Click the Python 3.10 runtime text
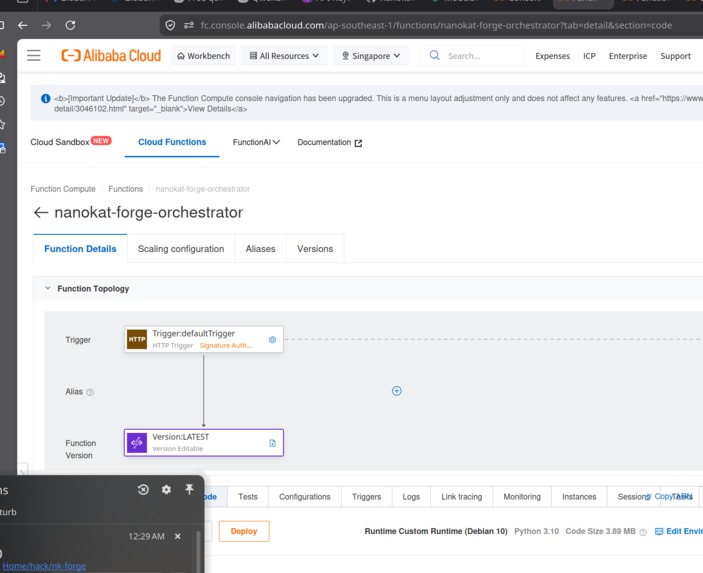The image size is (703, 573). tap(536, 531)
